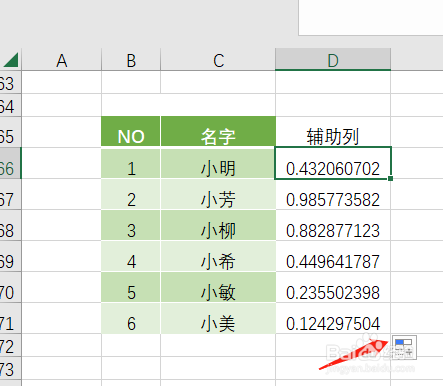443x386 pixels.
Task: Select cell with value 0.985773582
Action: pos(333,194)
